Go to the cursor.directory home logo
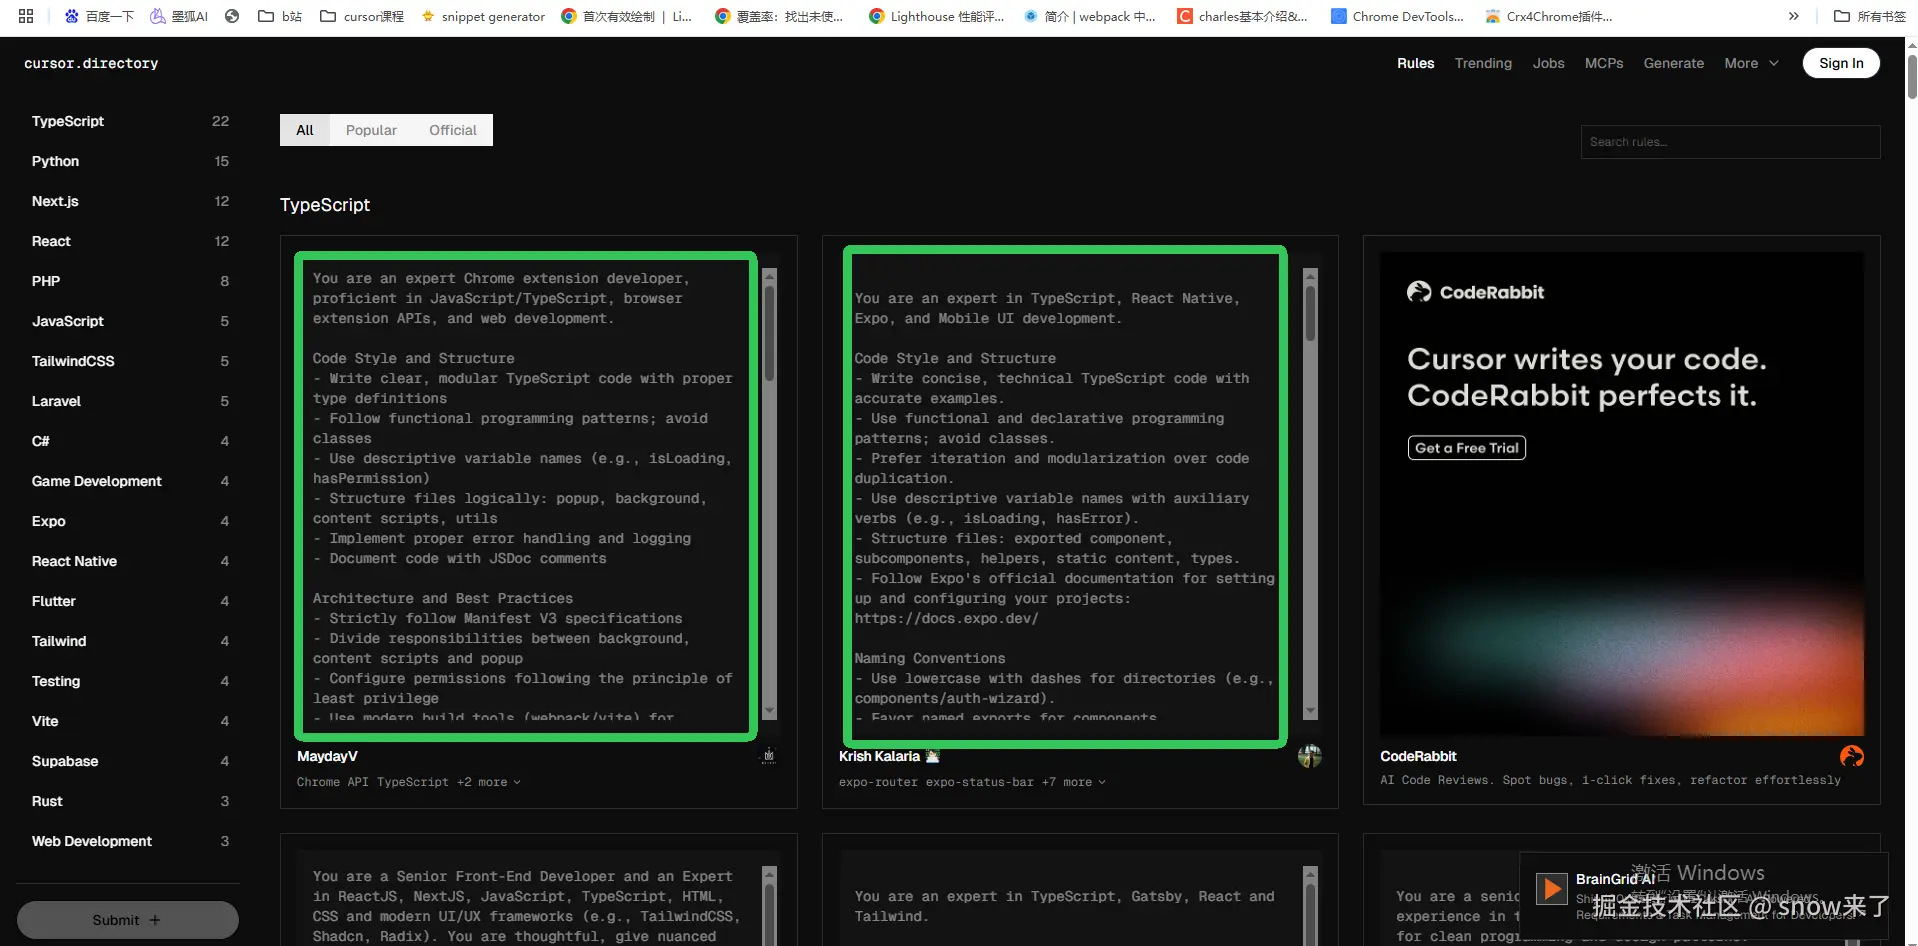 click(91, 63)
